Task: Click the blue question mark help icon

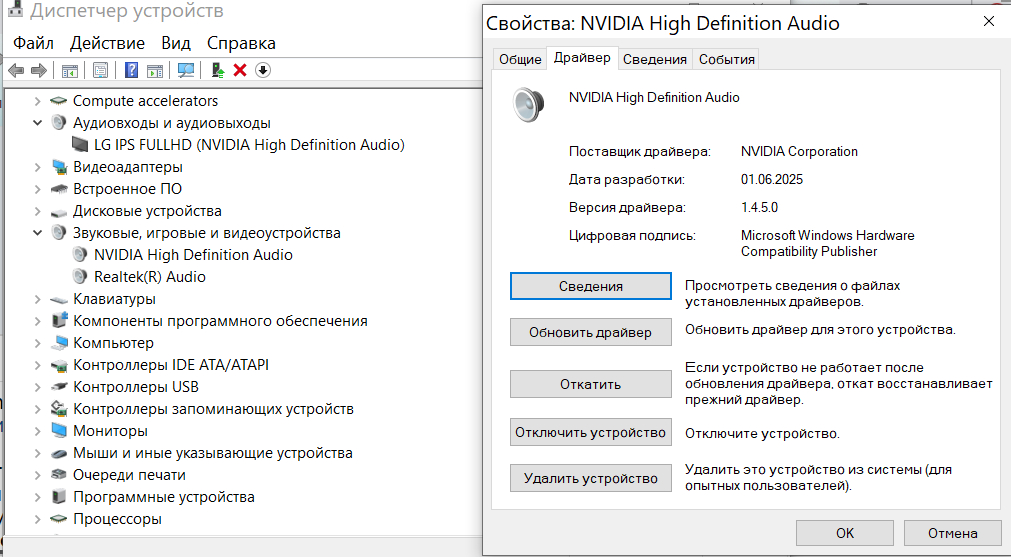Action: (x=131, y=70)
